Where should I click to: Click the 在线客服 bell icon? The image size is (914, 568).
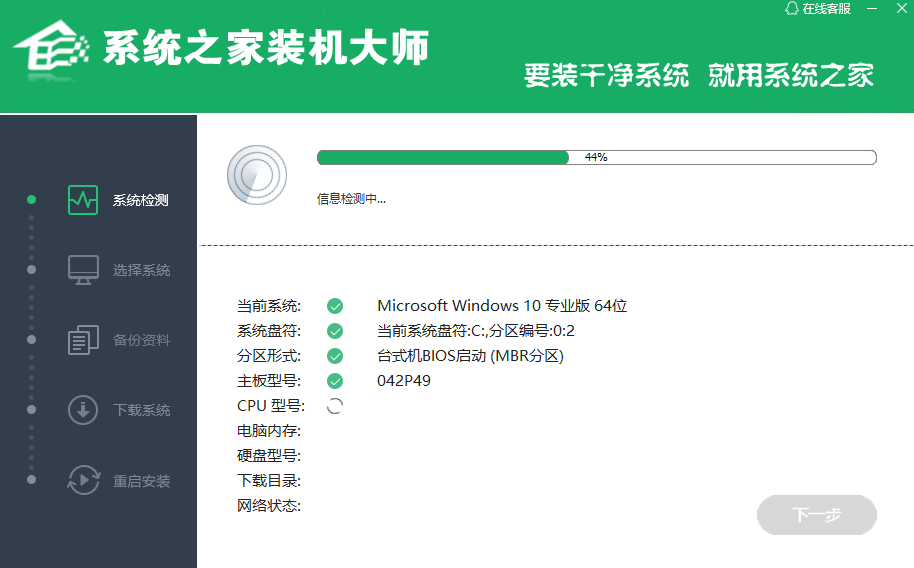[x=792, y=8]
